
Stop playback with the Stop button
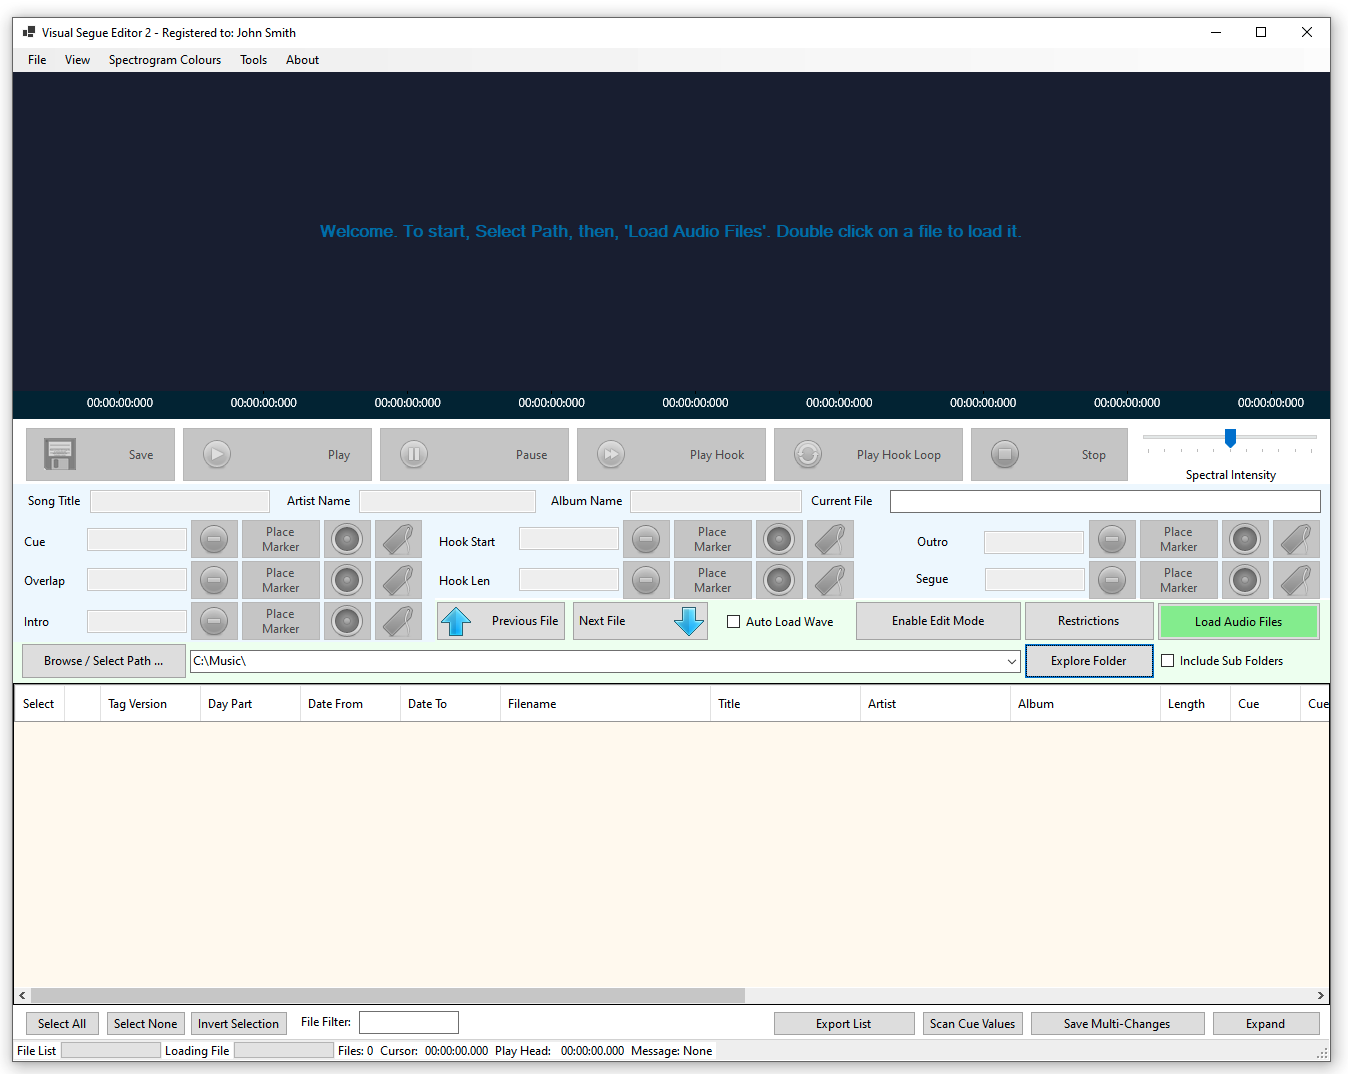pos(1049,455)
